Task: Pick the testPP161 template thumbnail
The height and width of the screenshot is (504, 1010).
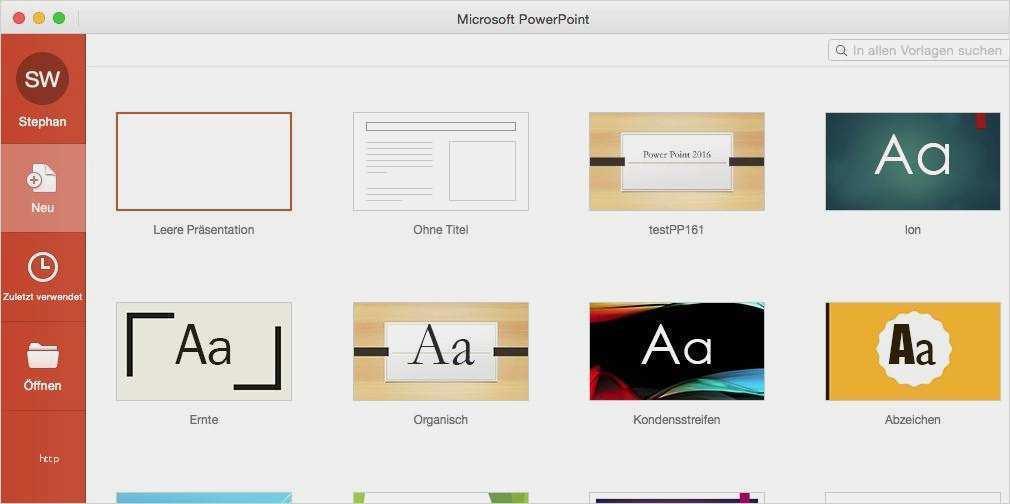Action: (x=676, y=161)
